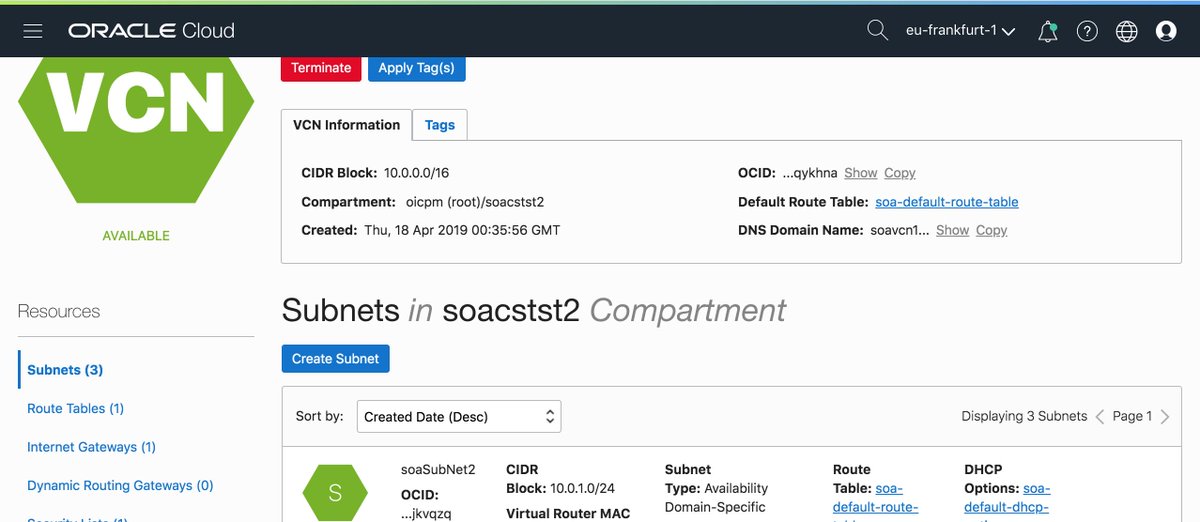Open the help question mark icon
This screenshot has height=522, width=1200.
(x=1087, y=31)
